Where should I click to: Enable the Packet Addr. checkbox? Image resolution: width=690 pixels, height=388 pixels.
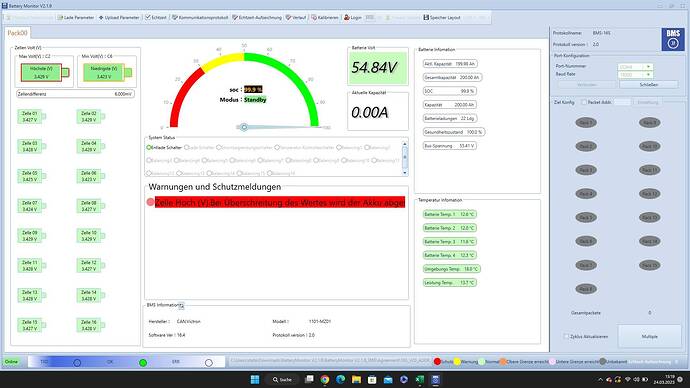click(584, 102)
